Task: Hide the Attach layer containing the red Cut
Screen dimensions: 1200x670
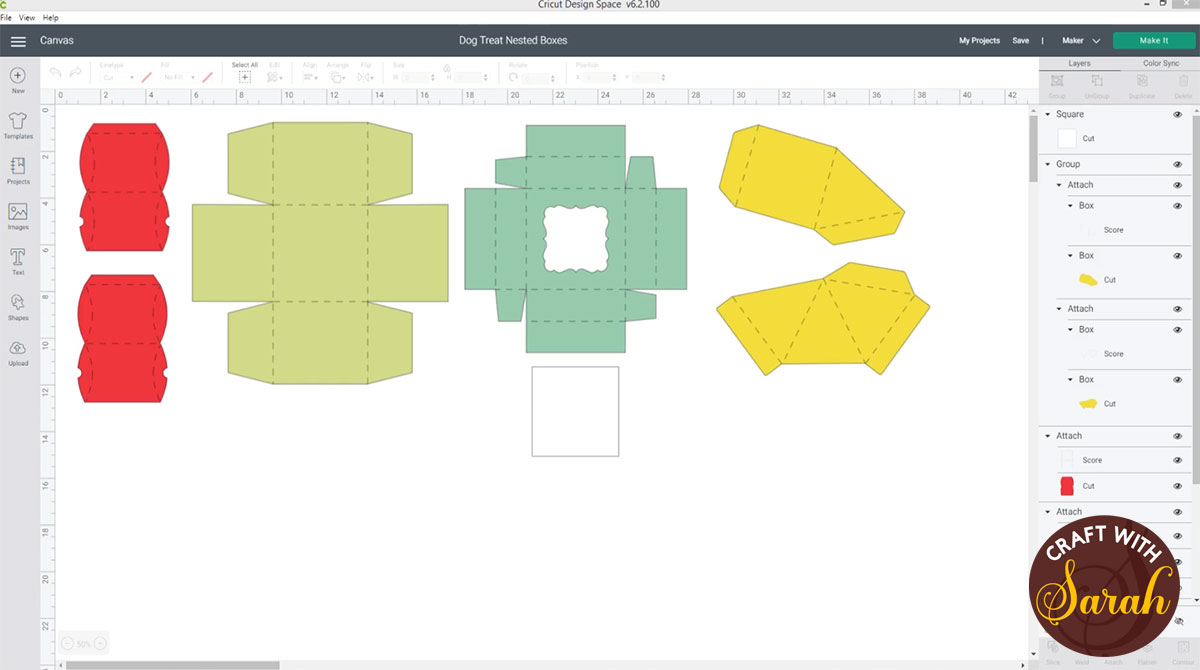Action: click(x=1177, y=436)
